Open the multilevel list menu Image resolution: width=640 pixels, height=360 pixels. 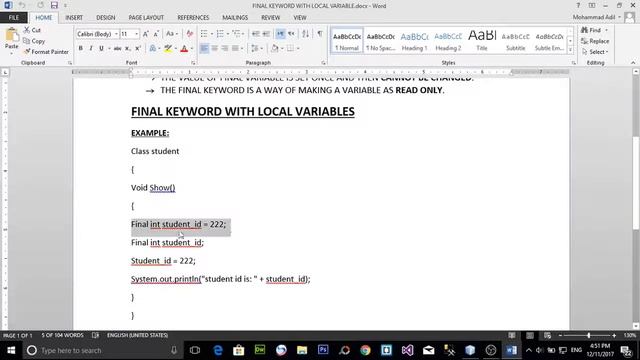pyautogui.click(x=238, y=34)
